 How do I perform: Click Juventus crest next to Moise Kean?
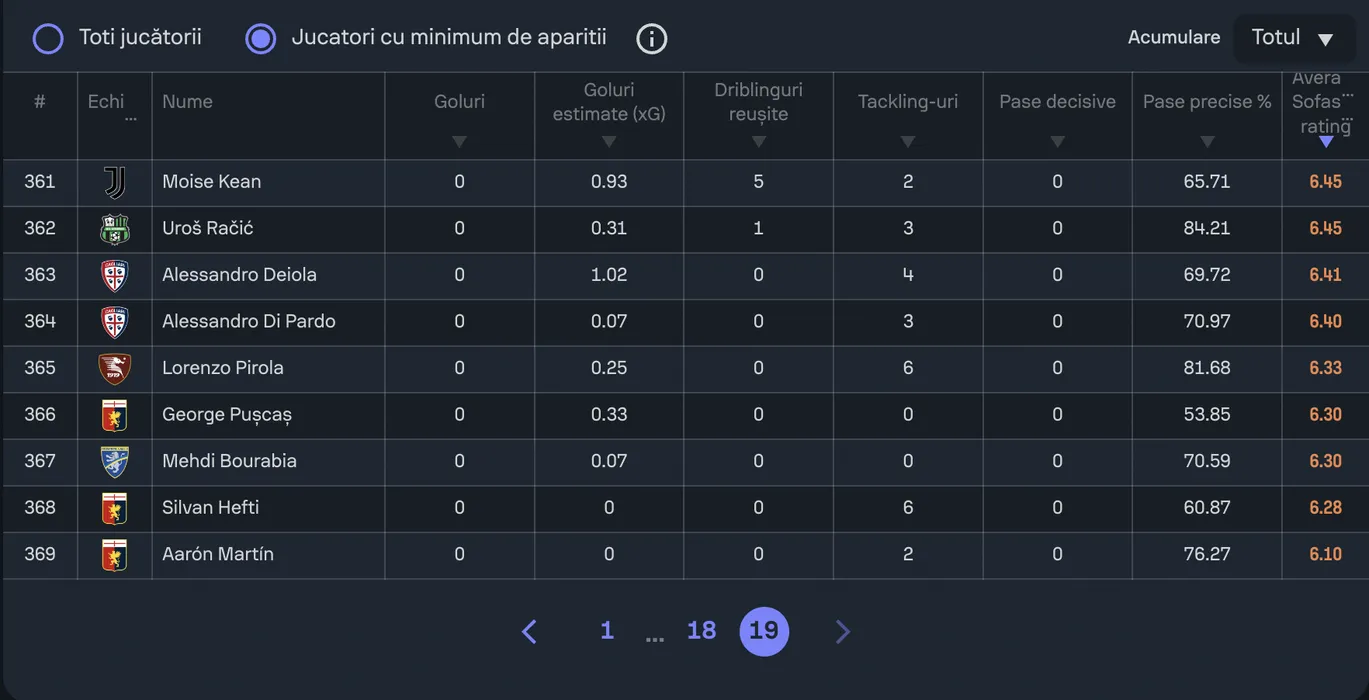coord(115,182)
